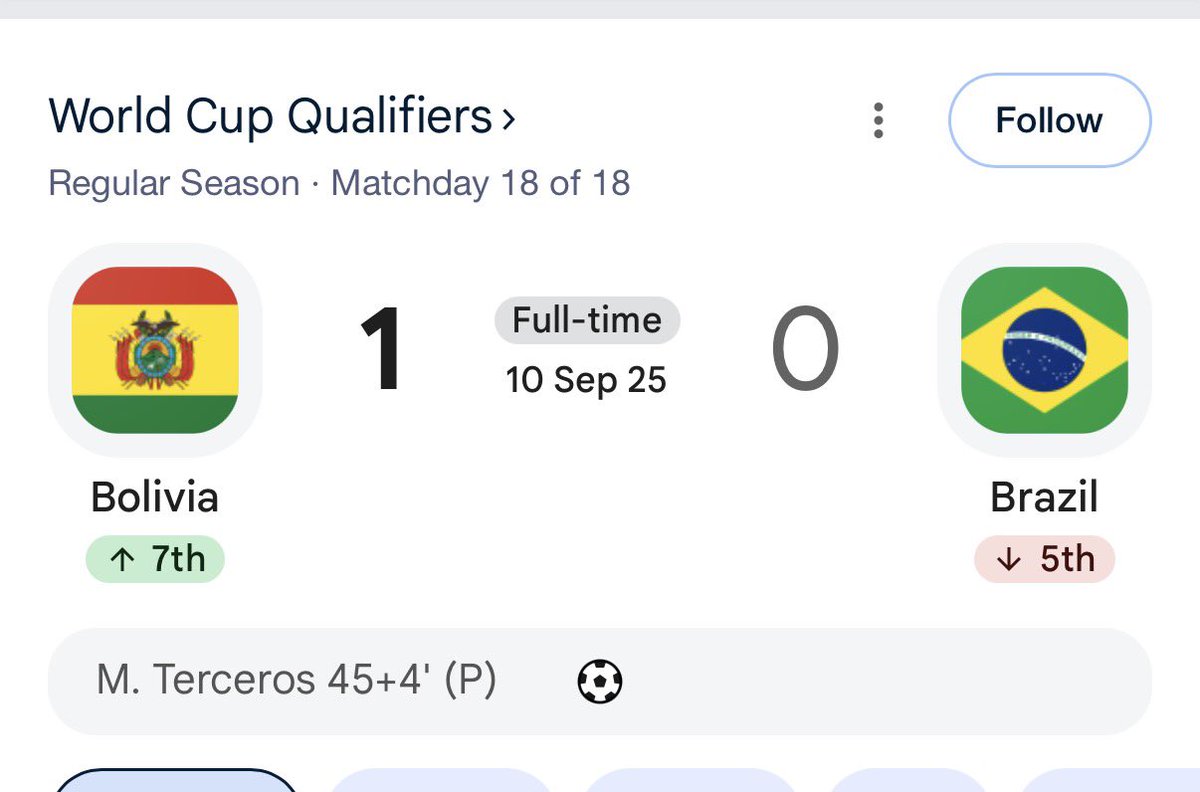Click the green up arrow beside 7th
This screenshot has width=1200, height=792.
(122, 560)
